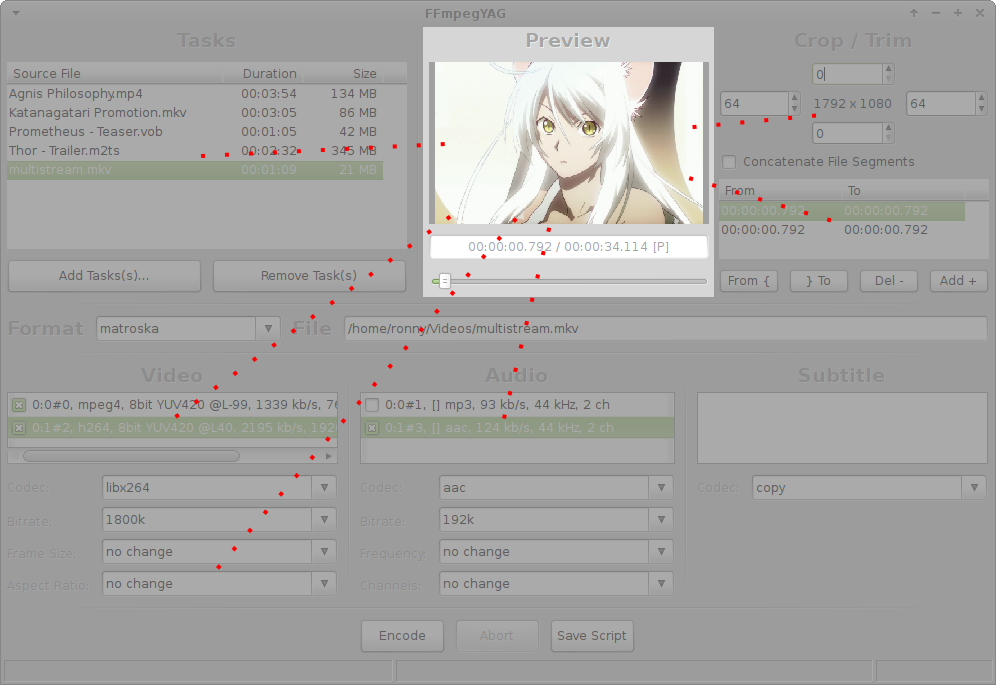
Task: Increase the top crop spinner value
Action: click(889, 69)
